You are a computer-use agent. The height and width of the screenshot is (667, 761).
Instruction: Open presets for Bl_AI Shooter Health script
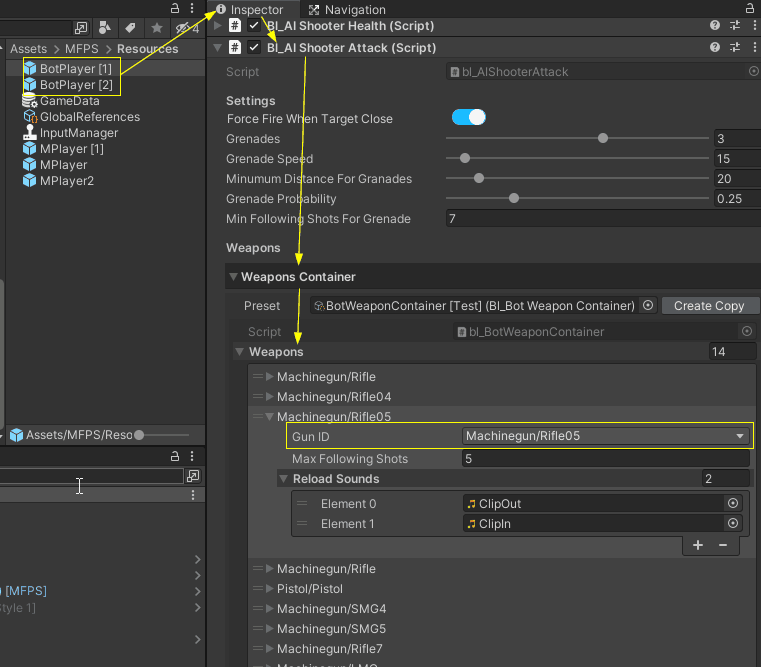pos(736,25)
